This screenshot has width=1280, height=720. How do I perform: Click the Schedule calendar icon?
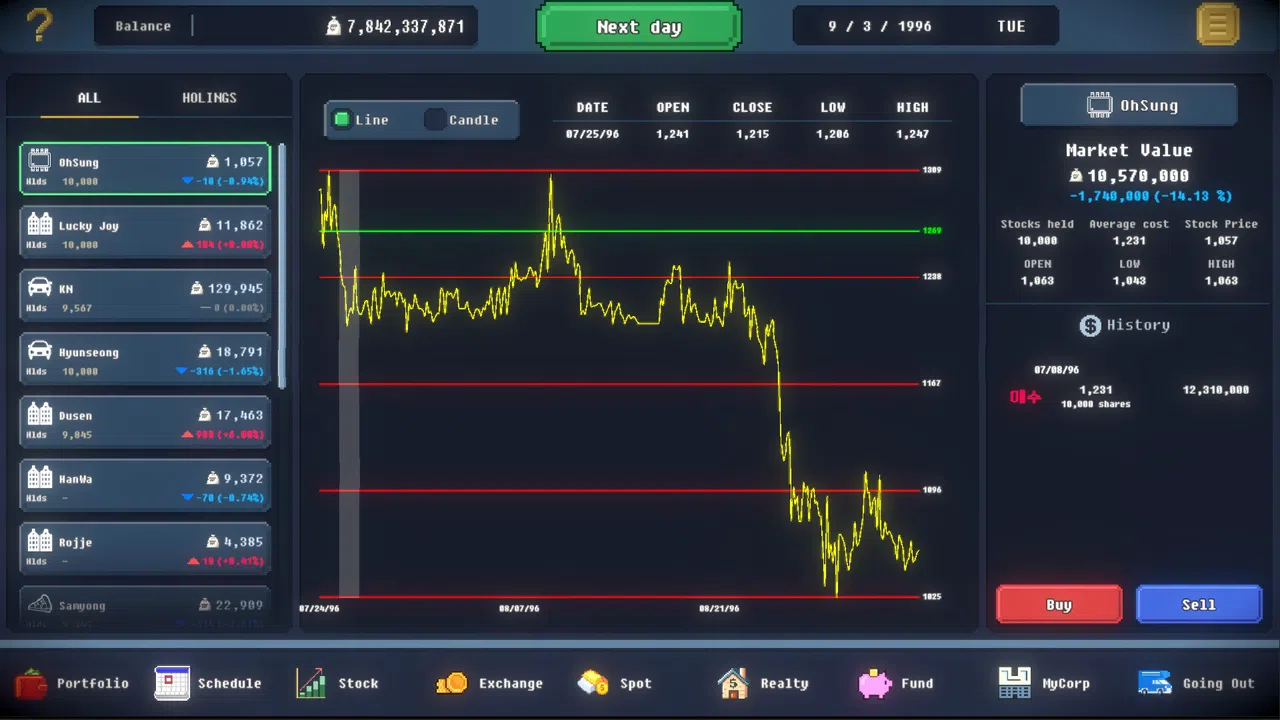pos(172,683)
